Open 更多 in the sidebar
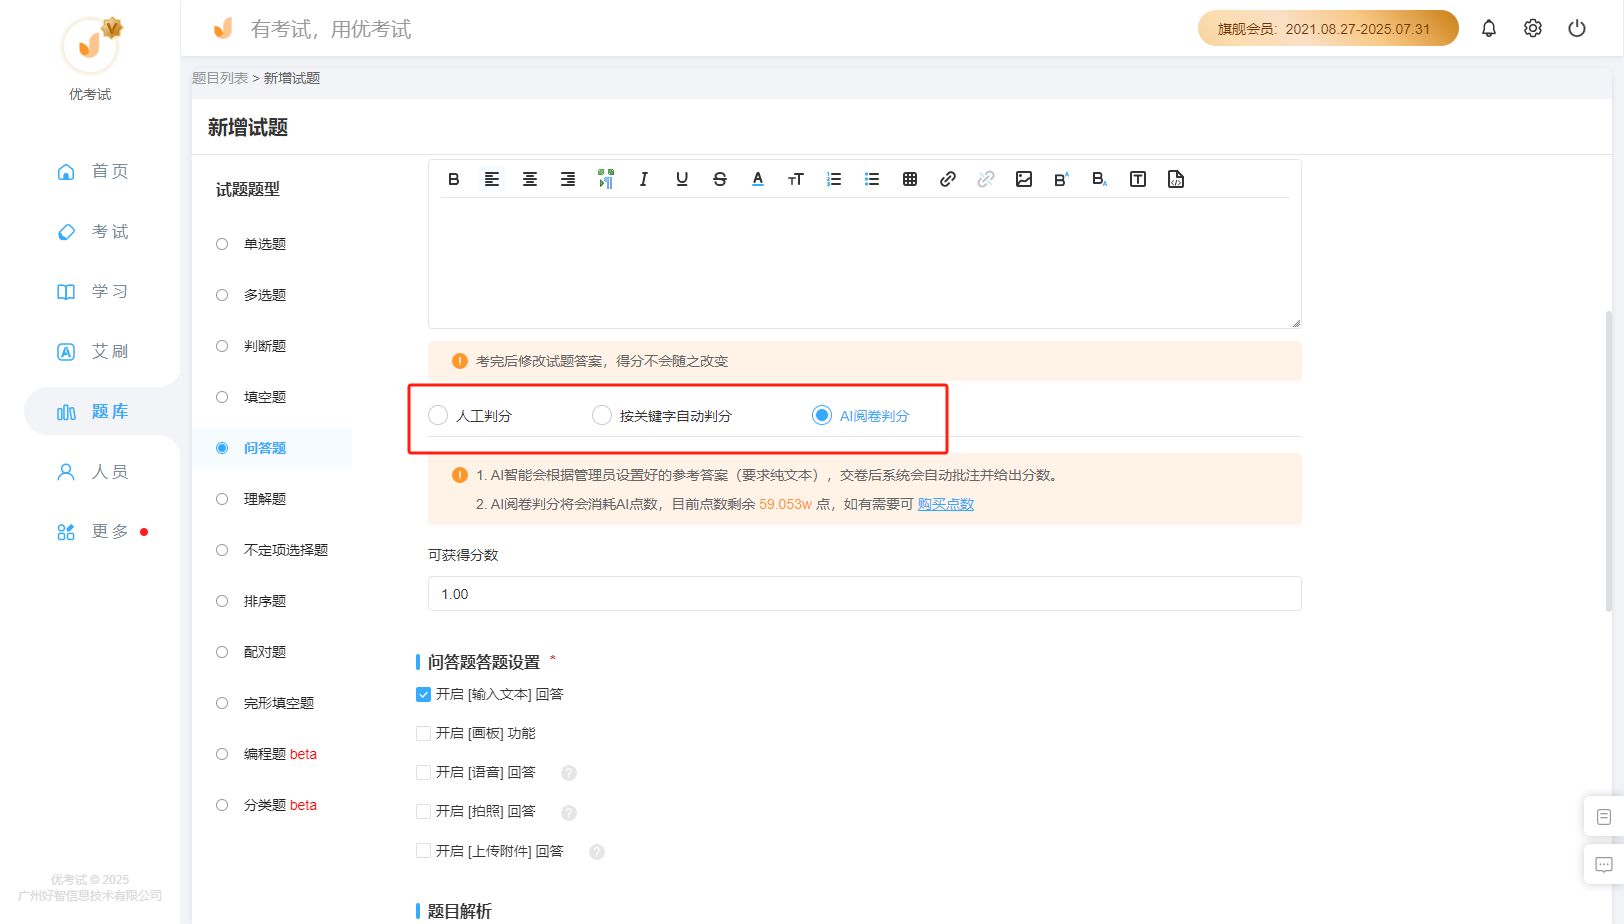The height and width of the screenshot is (924, 1624). (x=93, y=531)
